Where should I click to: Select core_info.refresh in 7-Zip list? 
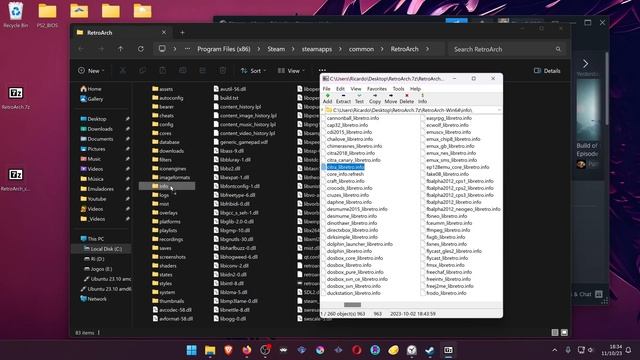click(345, 174)
